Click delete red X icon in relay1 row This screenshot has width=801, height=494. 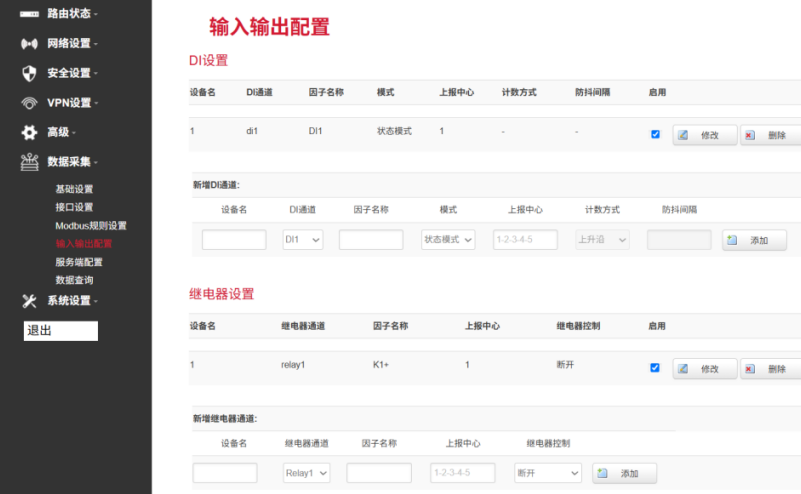749,369
